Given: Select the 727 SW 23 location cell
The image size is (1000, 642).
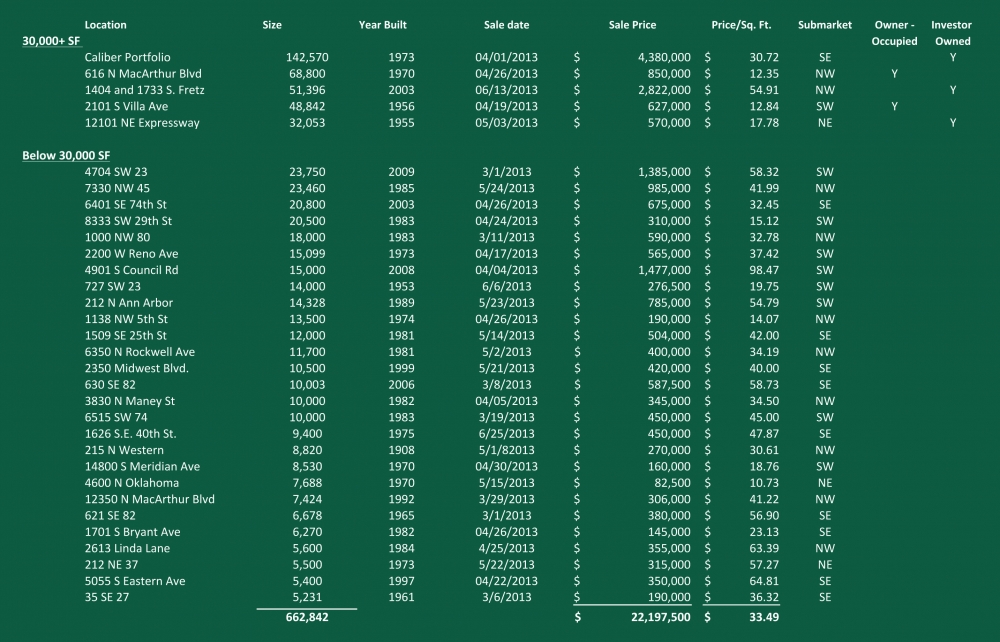Looking at the screenshot, I should [112, 287].
